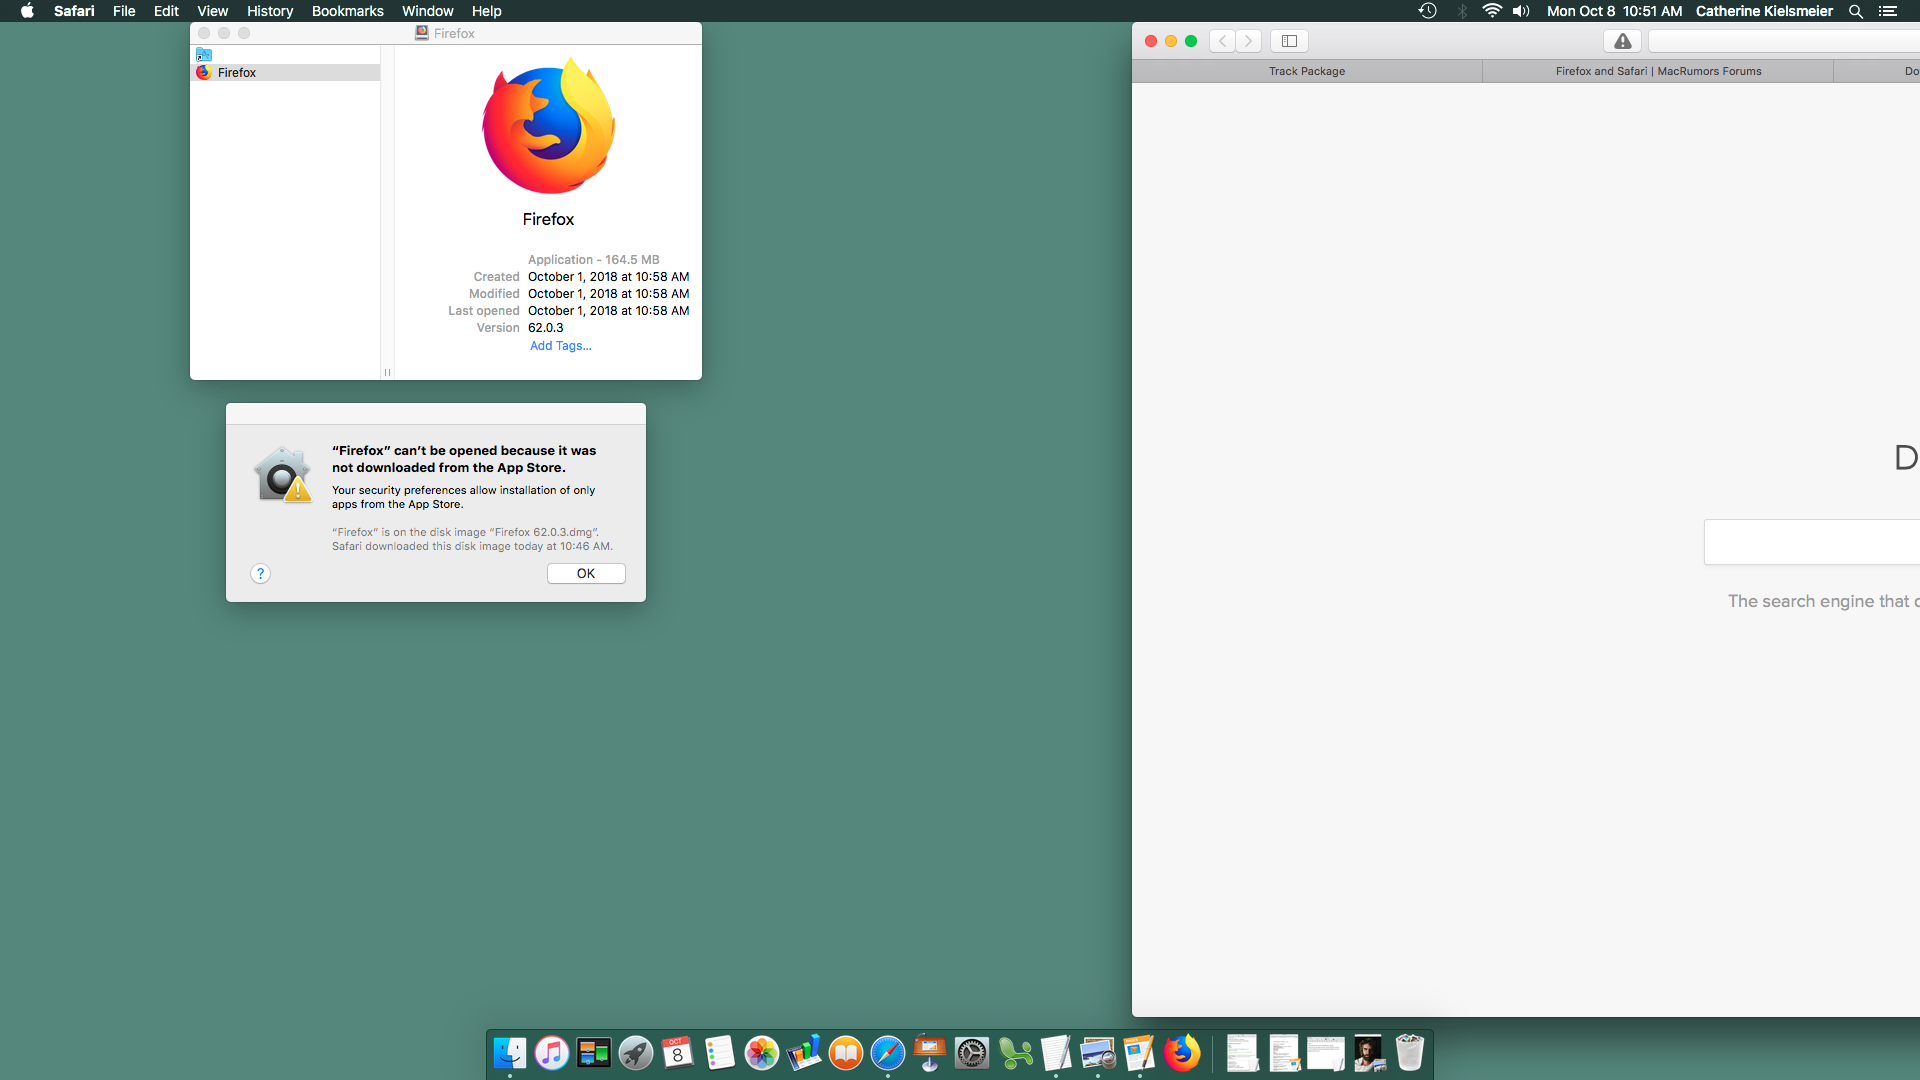Open the Bookmarks menu
The width and height of the screenshot is (1920, 1080).
coord(347,11)
